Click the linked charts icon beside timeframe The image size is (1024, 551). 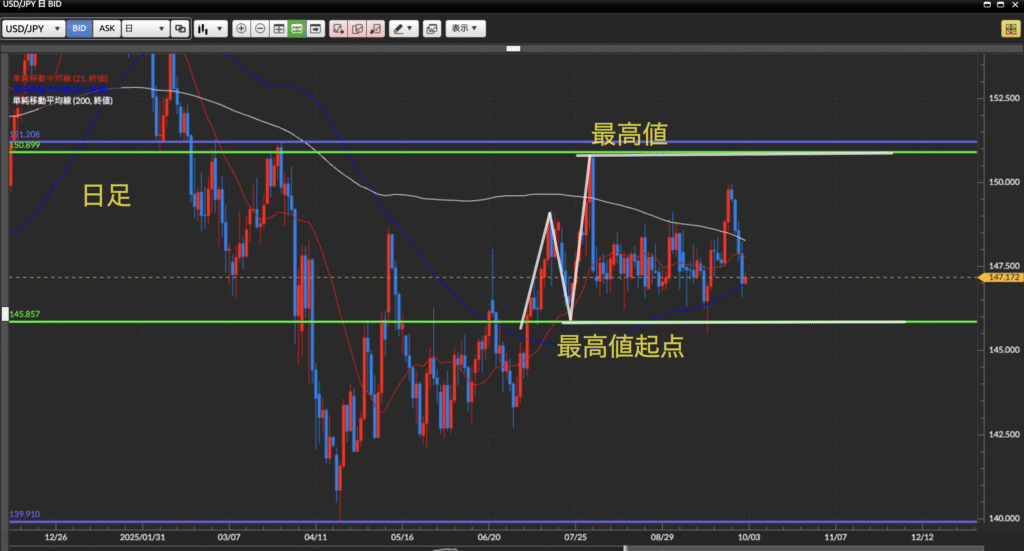tap(179, 29)
